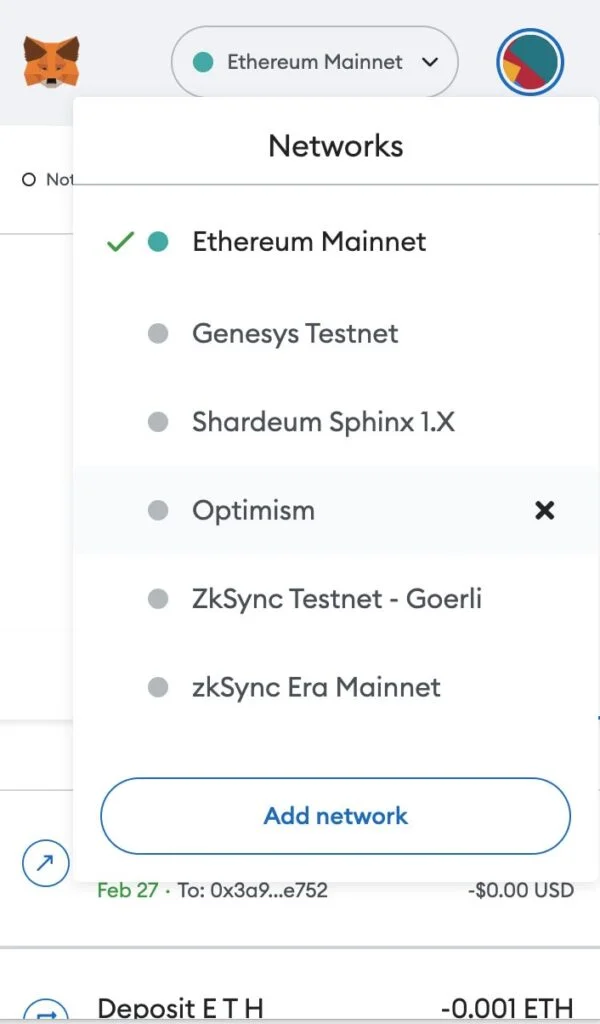Click the Add network button
This screenshot has width=600, height=1024.
tap(335, 815)
